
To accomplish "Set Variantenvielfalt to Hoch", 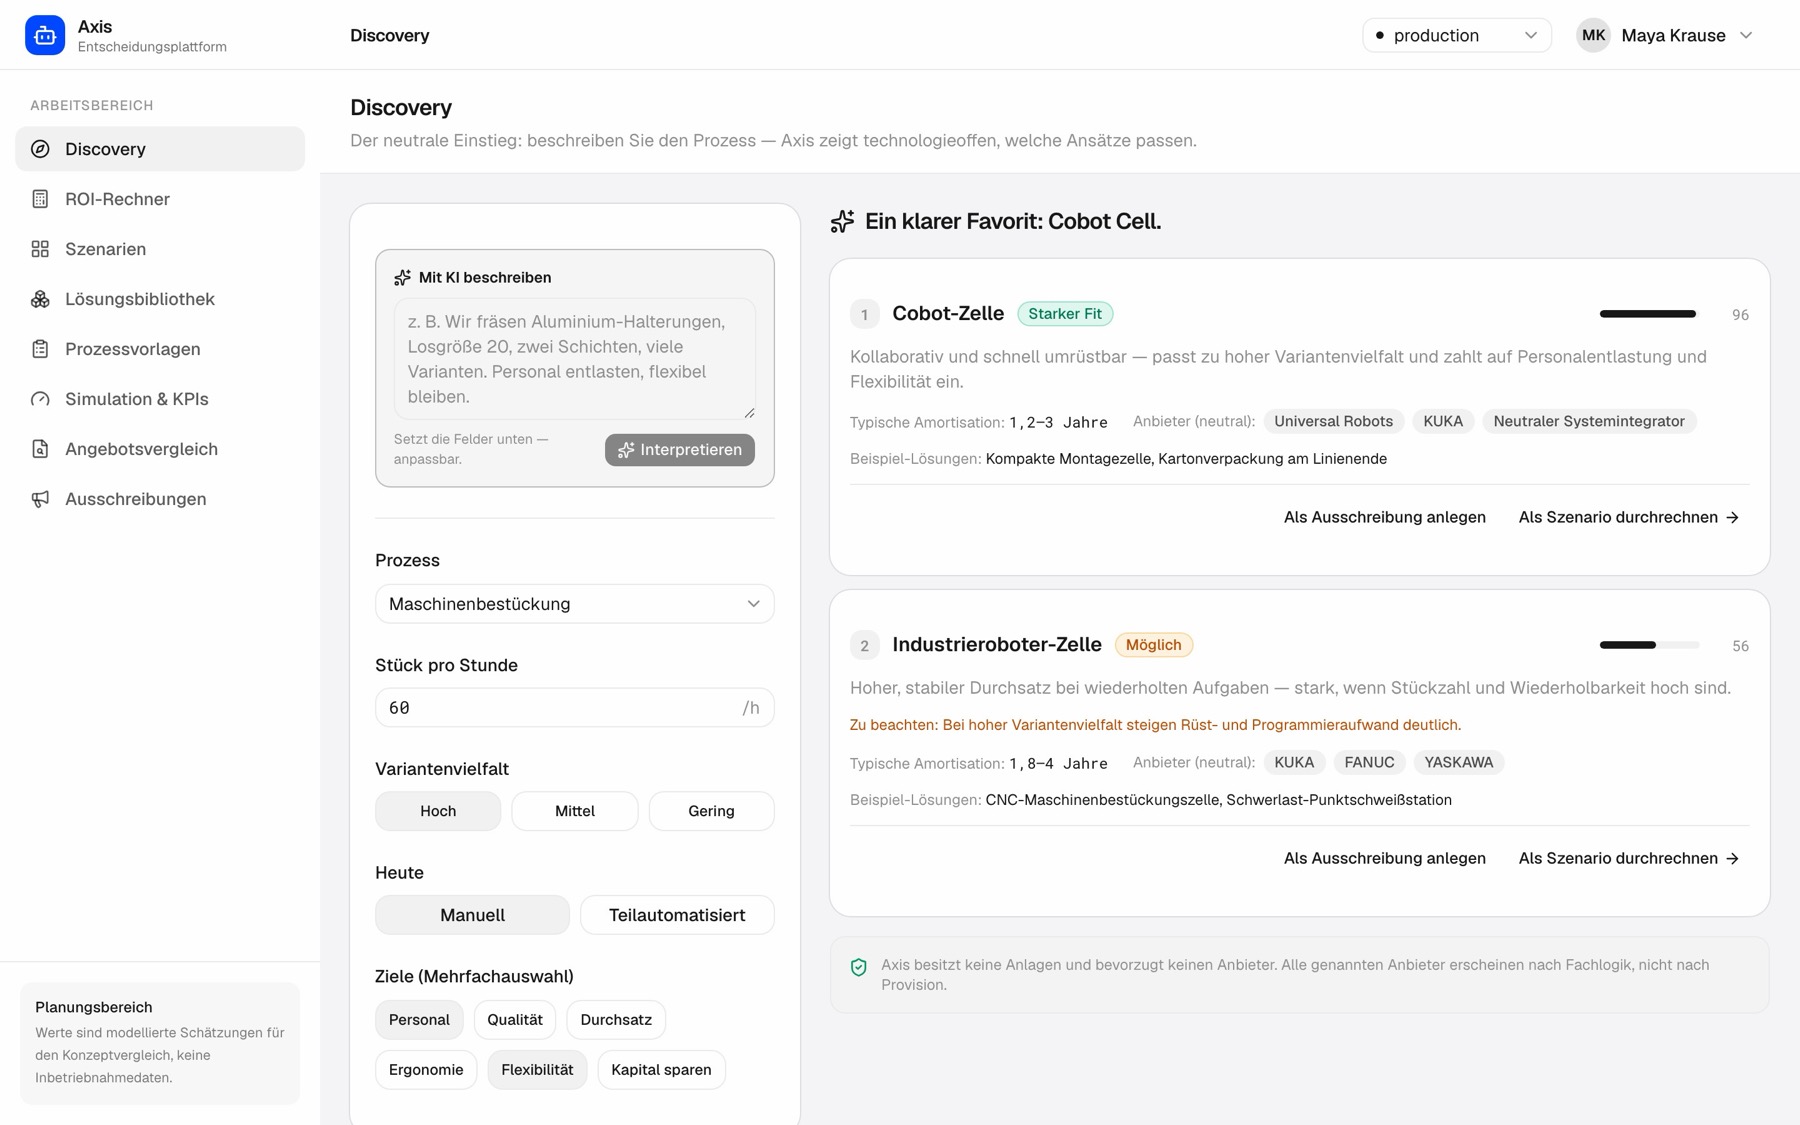I will click(438, 811).
